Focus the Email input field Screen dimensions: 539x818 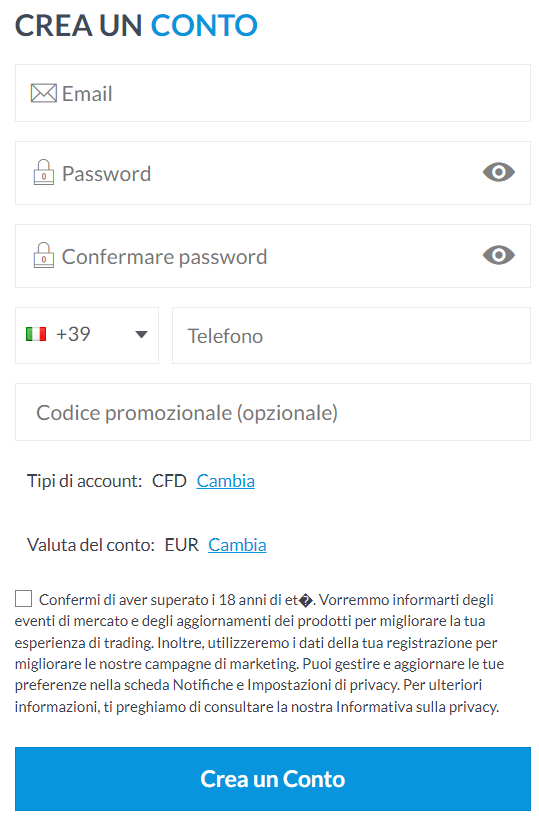point(273,93)
